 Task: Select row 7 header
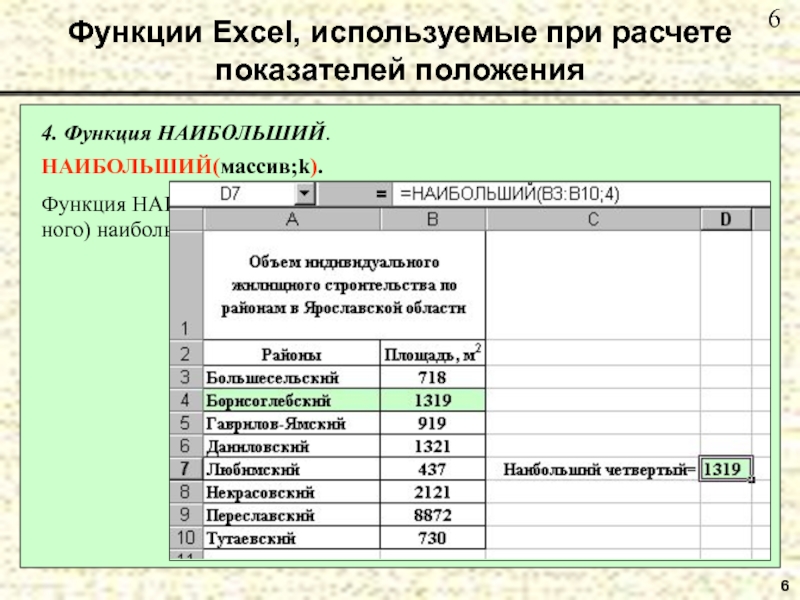pos(186,469)
